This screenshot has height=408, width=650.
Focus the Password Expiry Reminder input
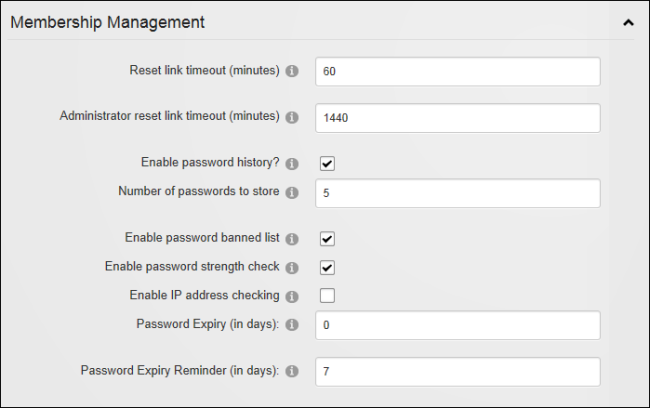click(x=458, y=372)
